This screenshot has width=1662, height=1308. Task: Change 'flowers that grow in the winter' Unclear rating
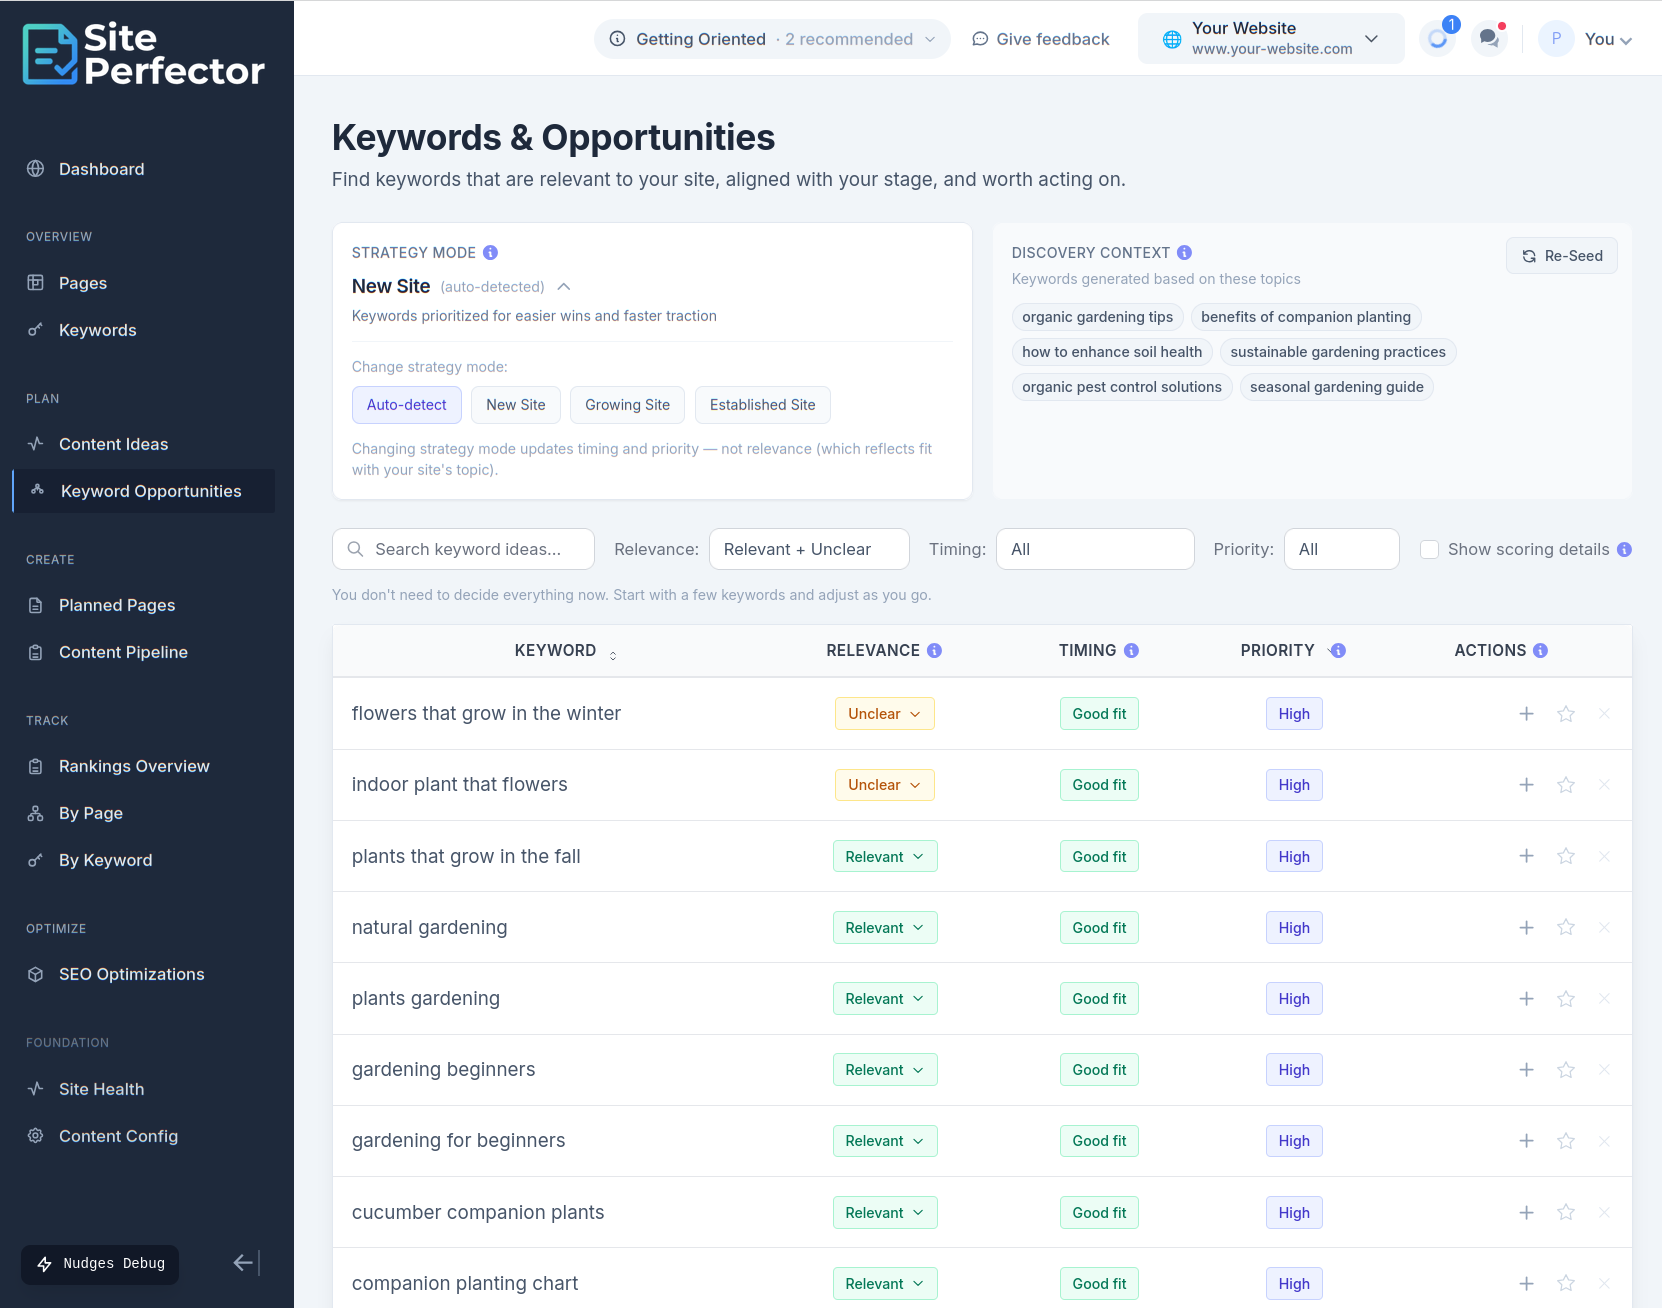(x=884, y=713)
